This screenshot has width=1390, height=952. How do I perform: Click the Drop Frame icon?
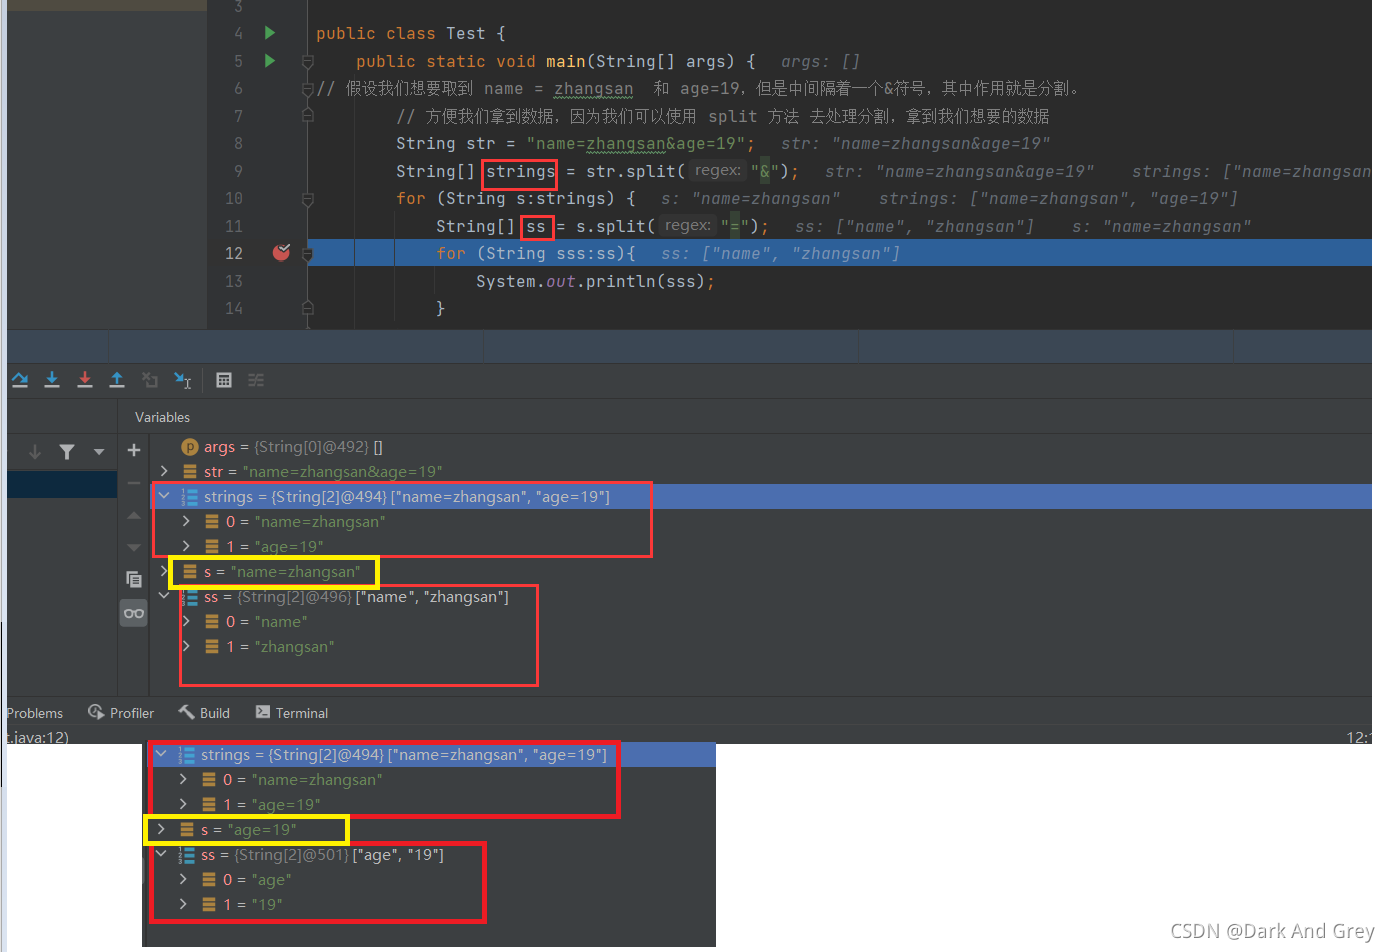coord(150,380)
